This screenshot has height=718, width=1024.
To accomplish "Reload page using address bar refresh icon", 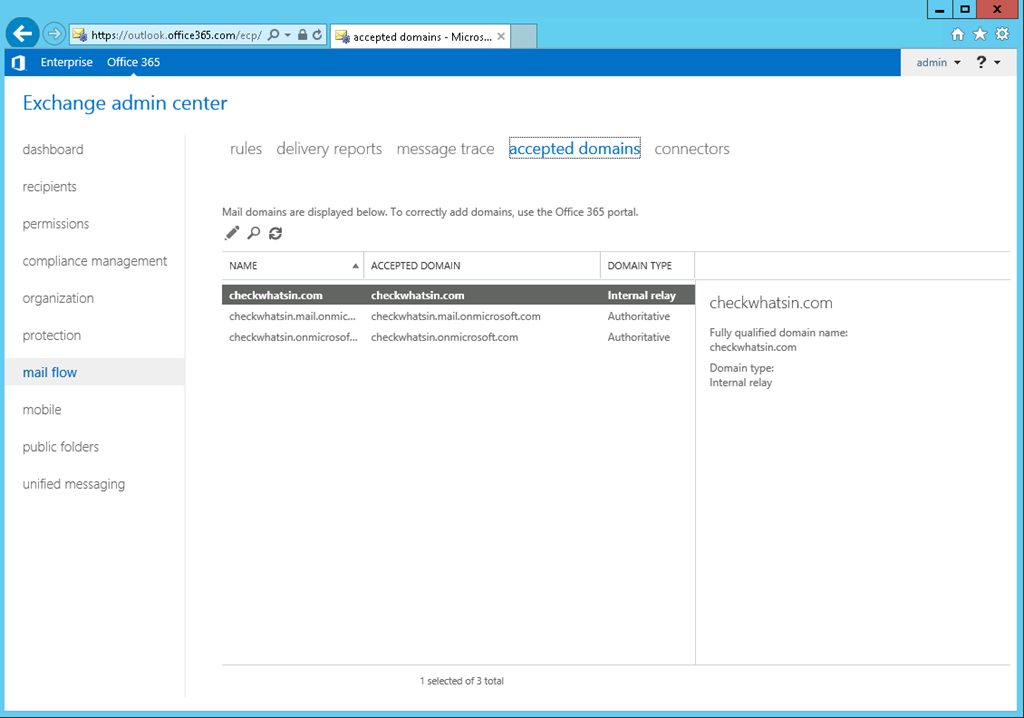I will point(317,35).
